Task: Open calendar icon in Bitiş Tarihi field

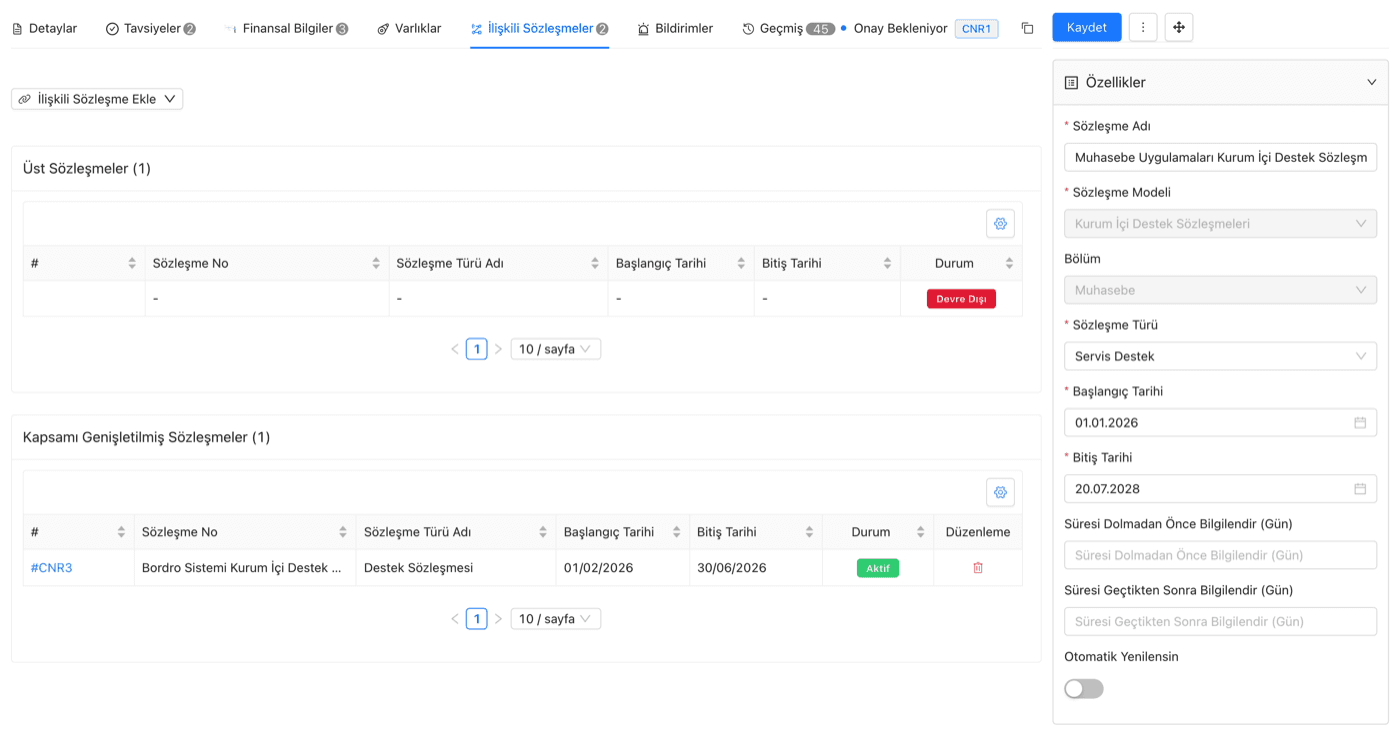Action: (1360, 489)
